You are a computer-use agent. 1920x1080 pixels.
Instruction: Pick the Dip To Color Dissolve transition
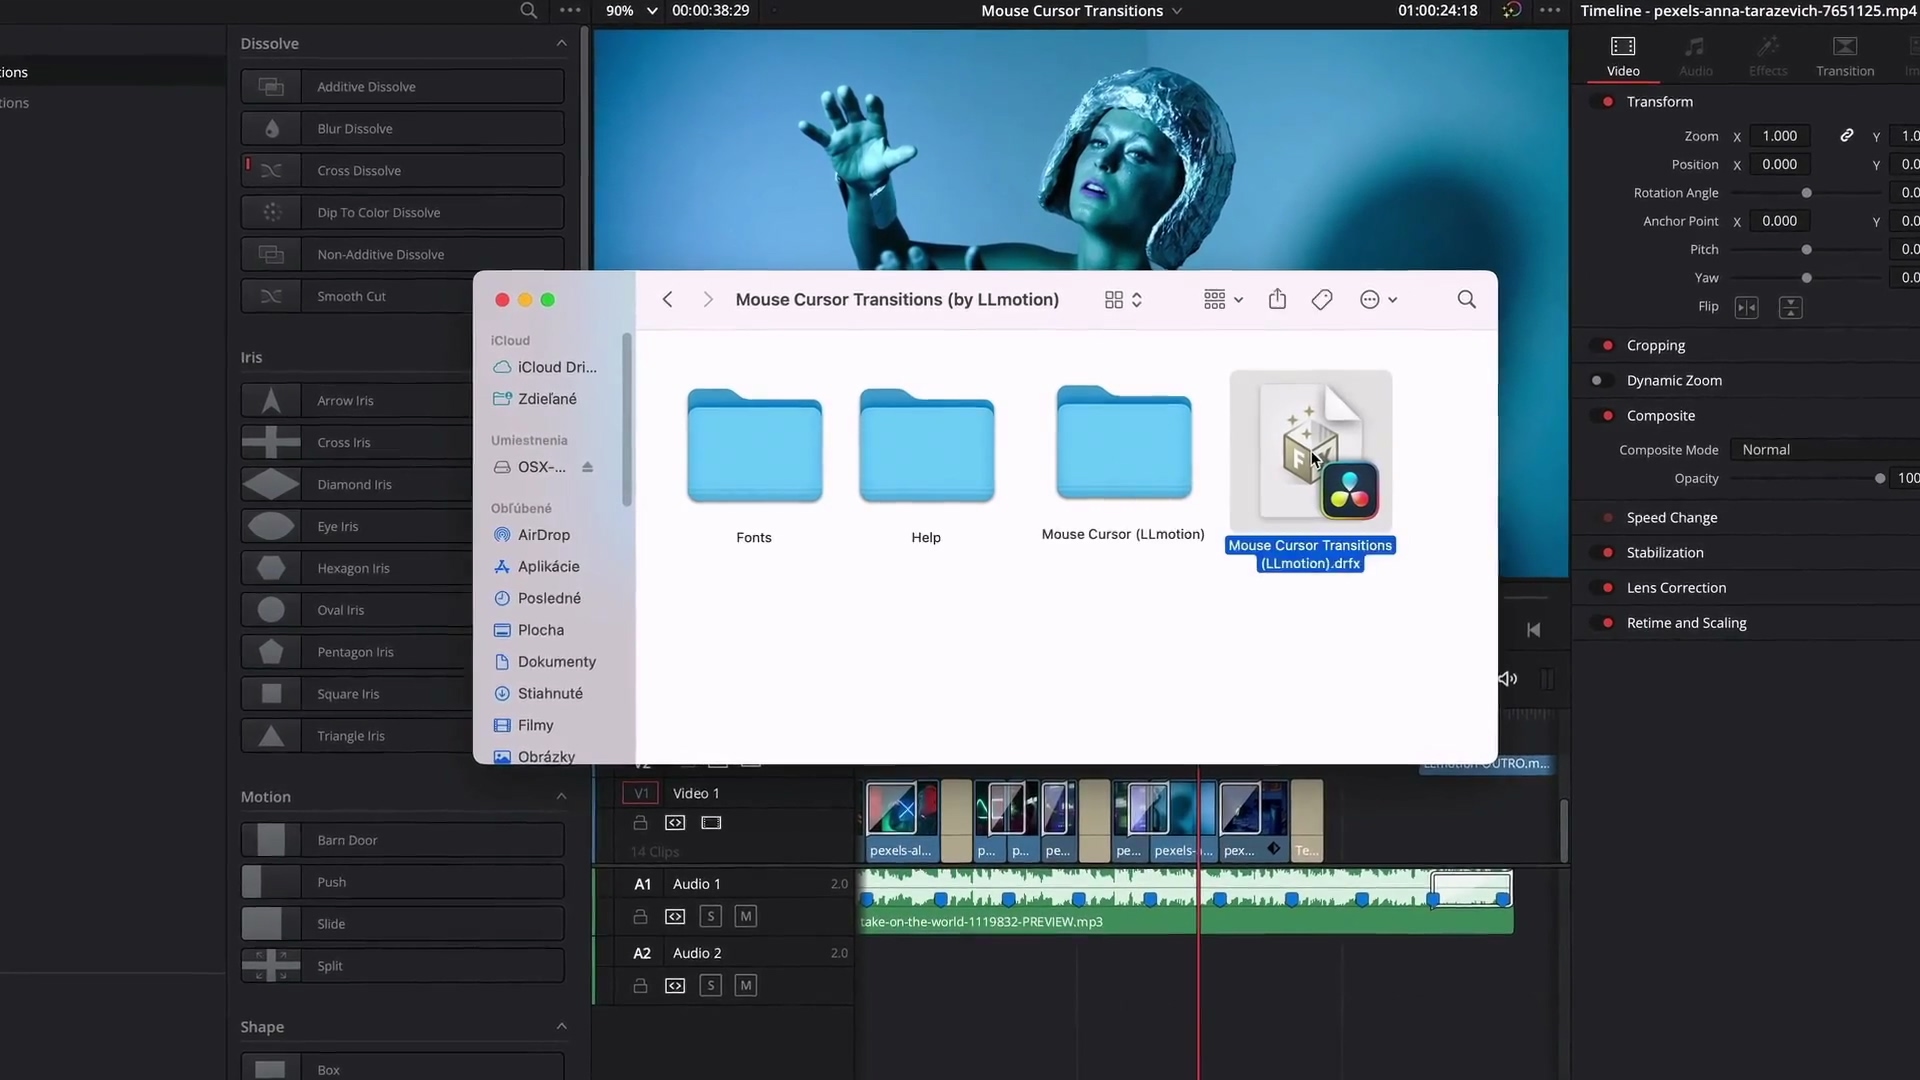pos(402,213)
